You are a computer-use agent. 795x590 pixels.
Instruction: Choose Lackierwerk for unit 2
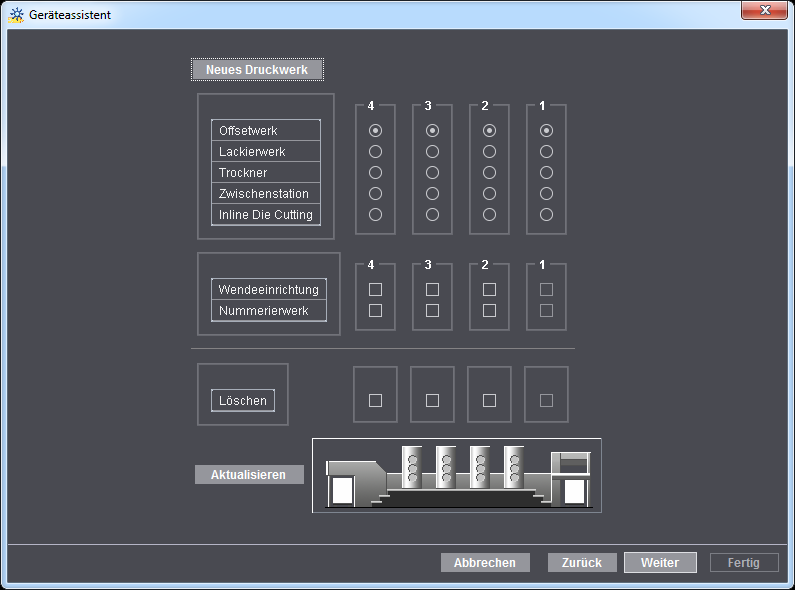(x=490, y=152)
